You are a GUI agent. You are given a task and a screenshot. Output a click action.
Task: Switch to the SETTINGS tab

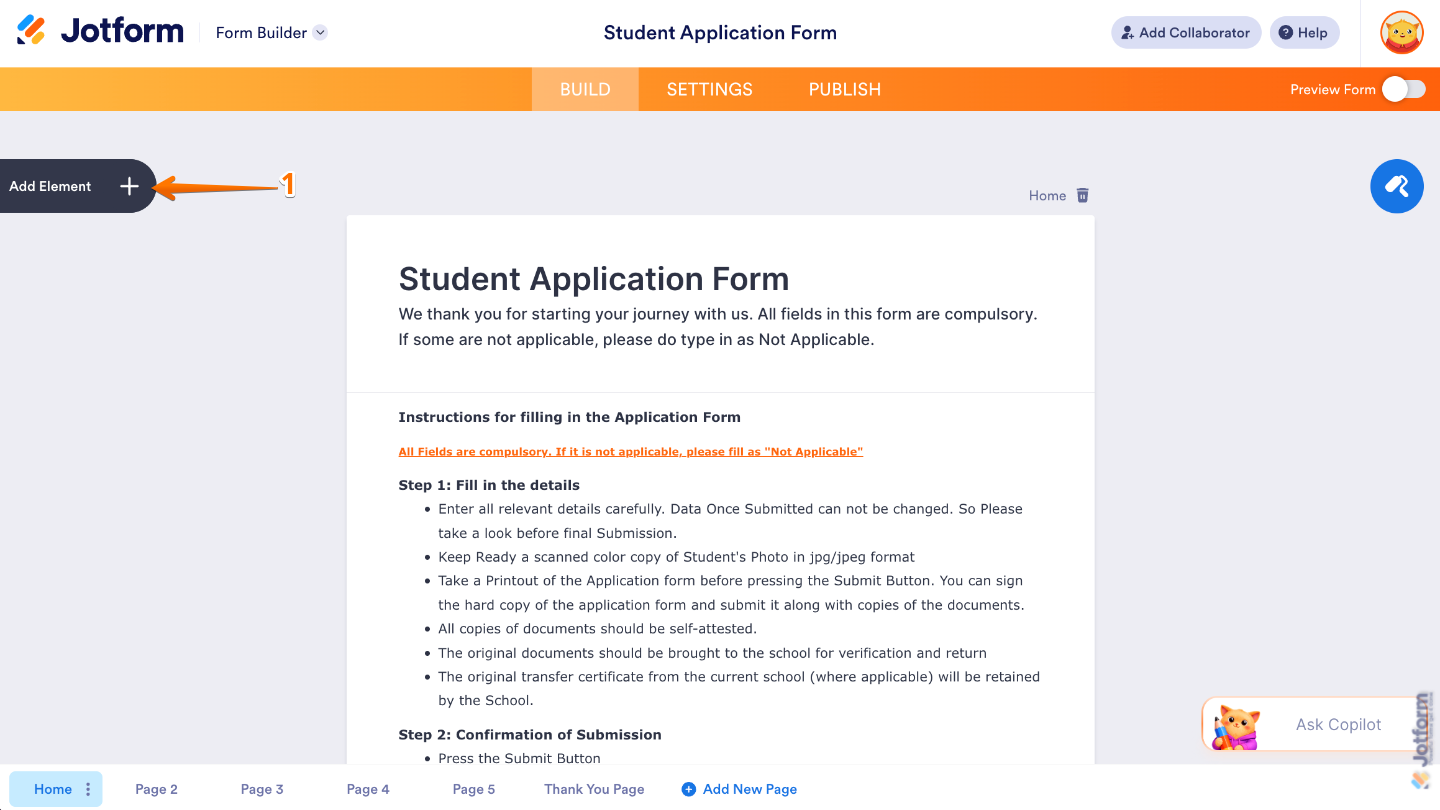point(710,89)
